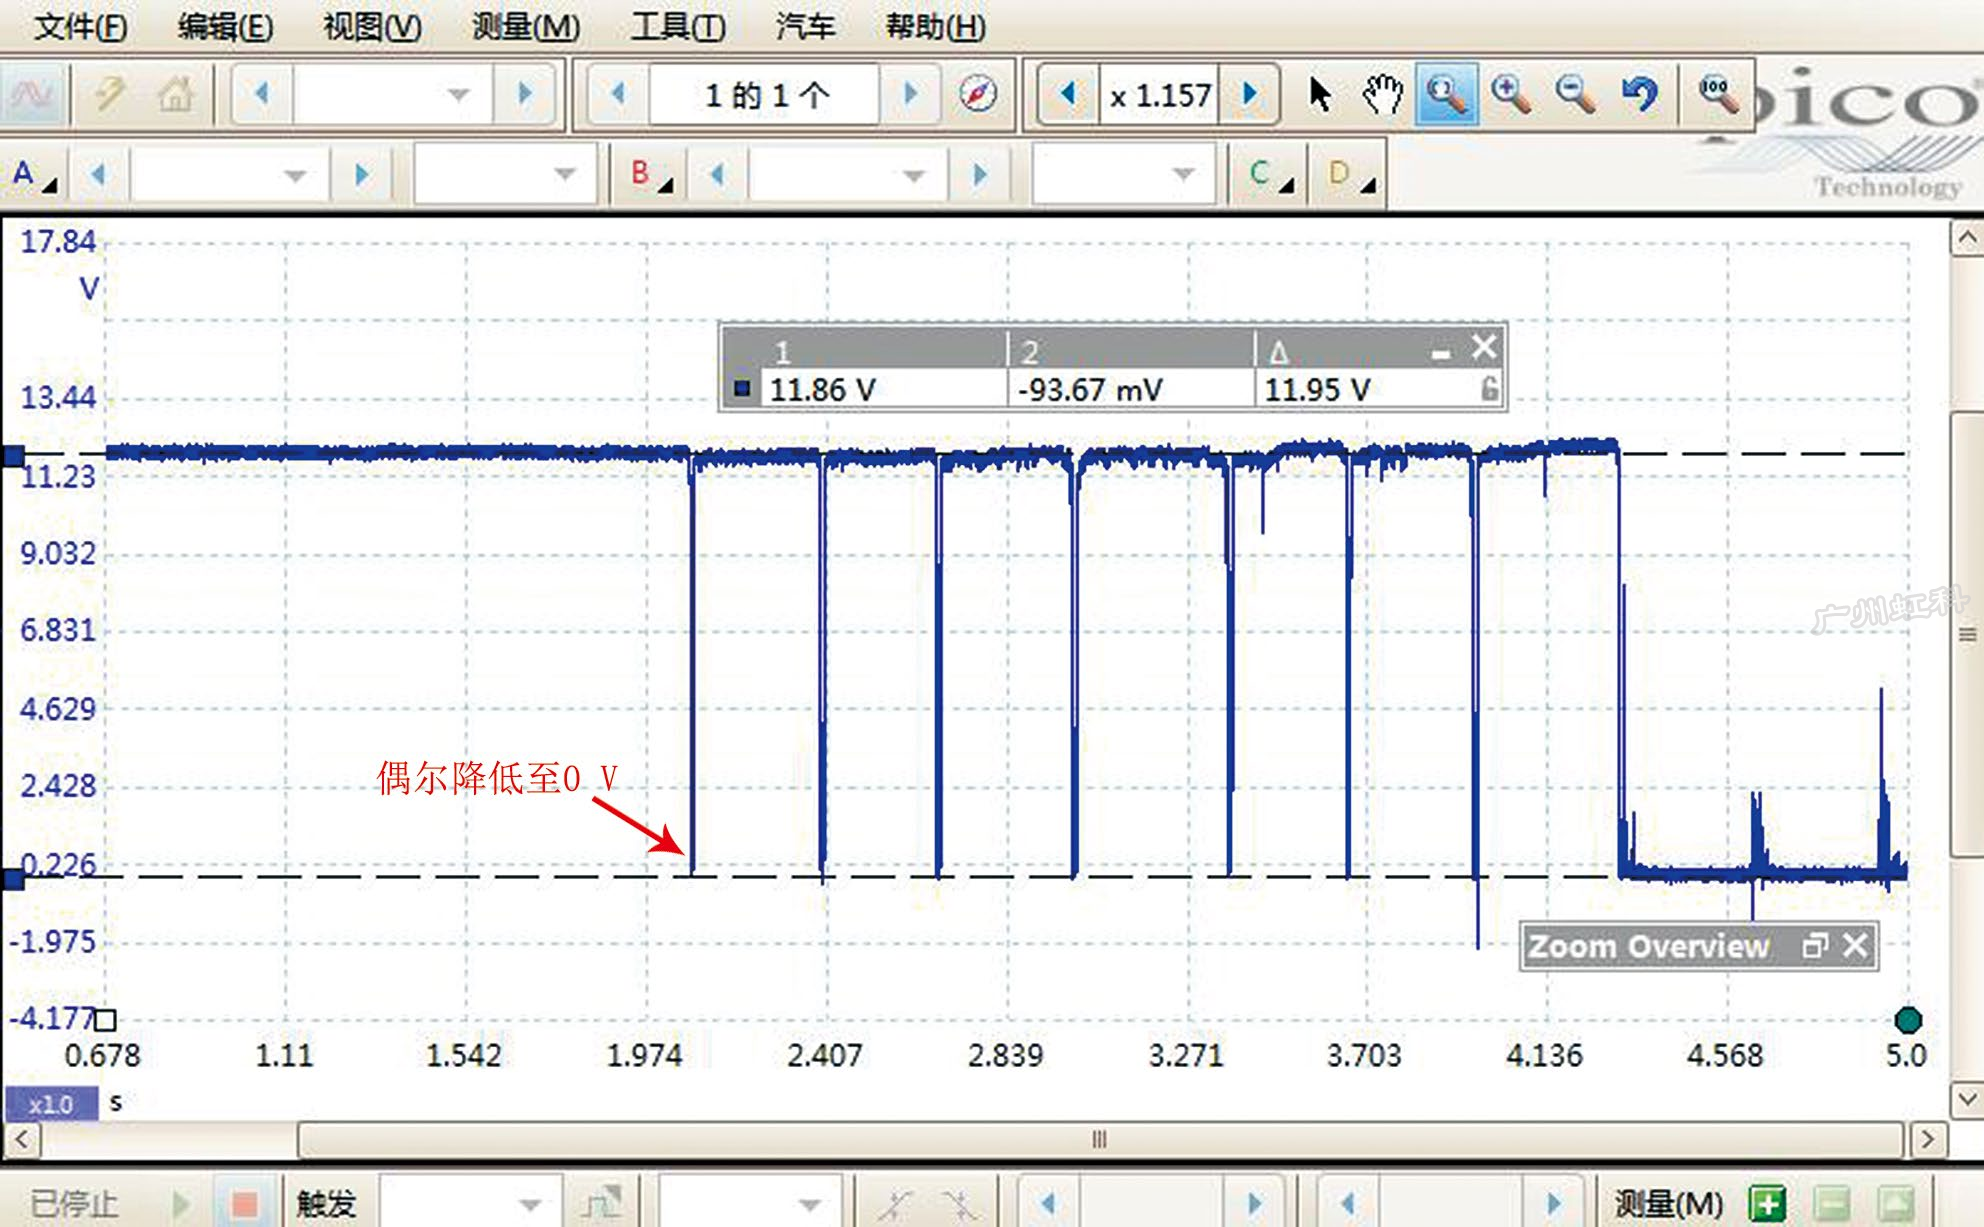Activate the zoom window magnifier tool
Viewport: 1984px width, 1227px height.
1446,95
